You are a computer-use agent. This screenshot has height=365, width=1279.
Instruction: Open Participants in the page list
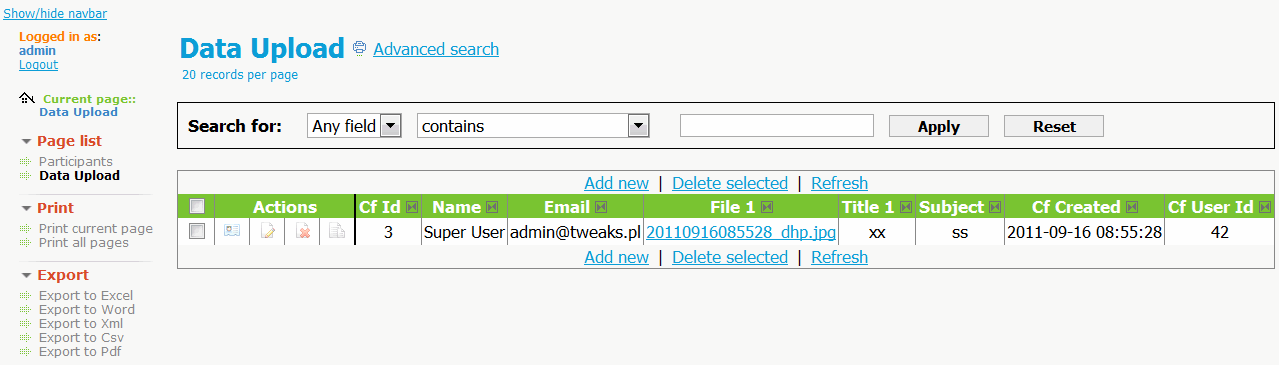76,161
